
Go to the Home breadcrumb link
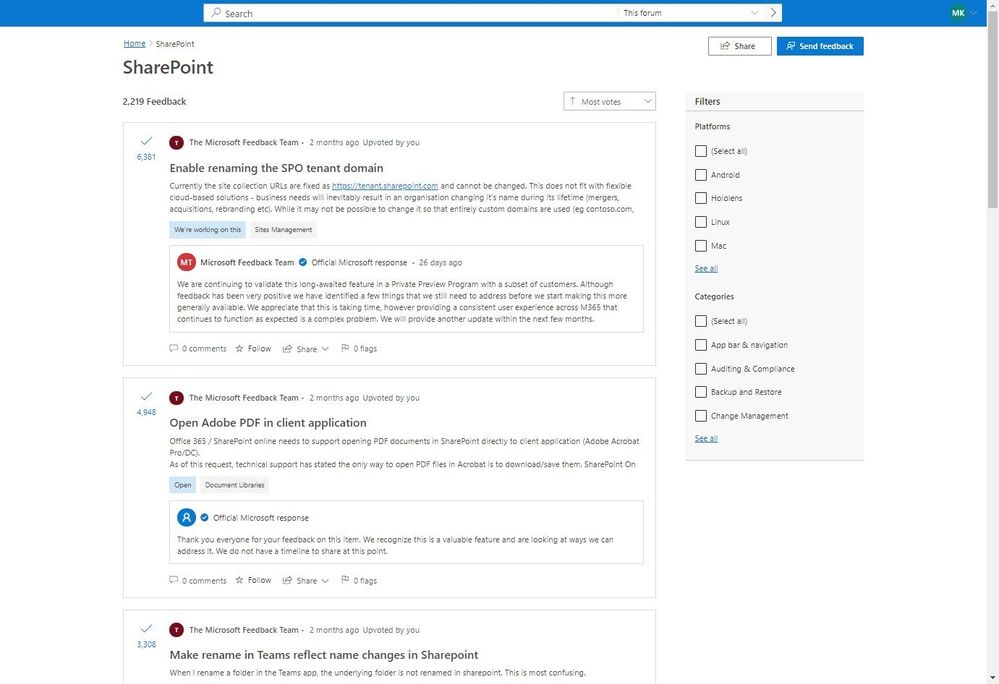(134, 43)
